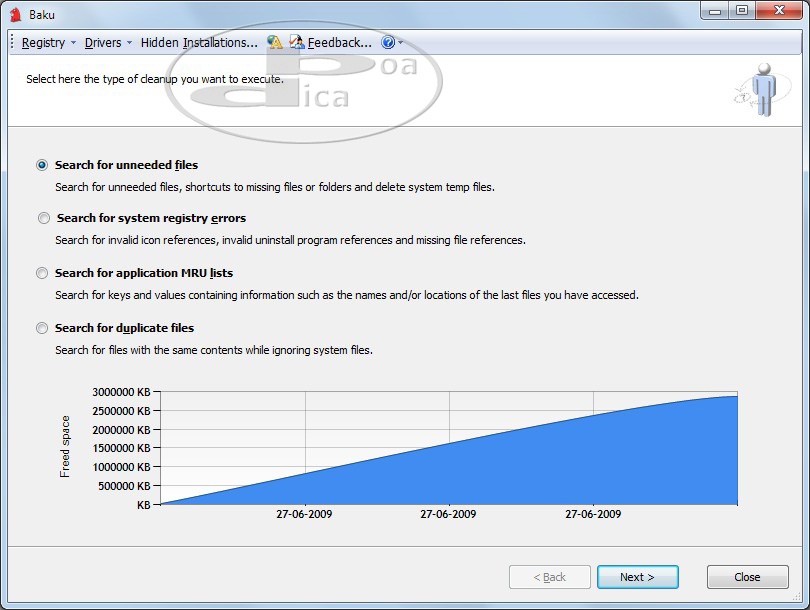Viewport: 810px width, 610px height.
Task: Choose 'Search for application MRU lists'
Action: (42, 273)
